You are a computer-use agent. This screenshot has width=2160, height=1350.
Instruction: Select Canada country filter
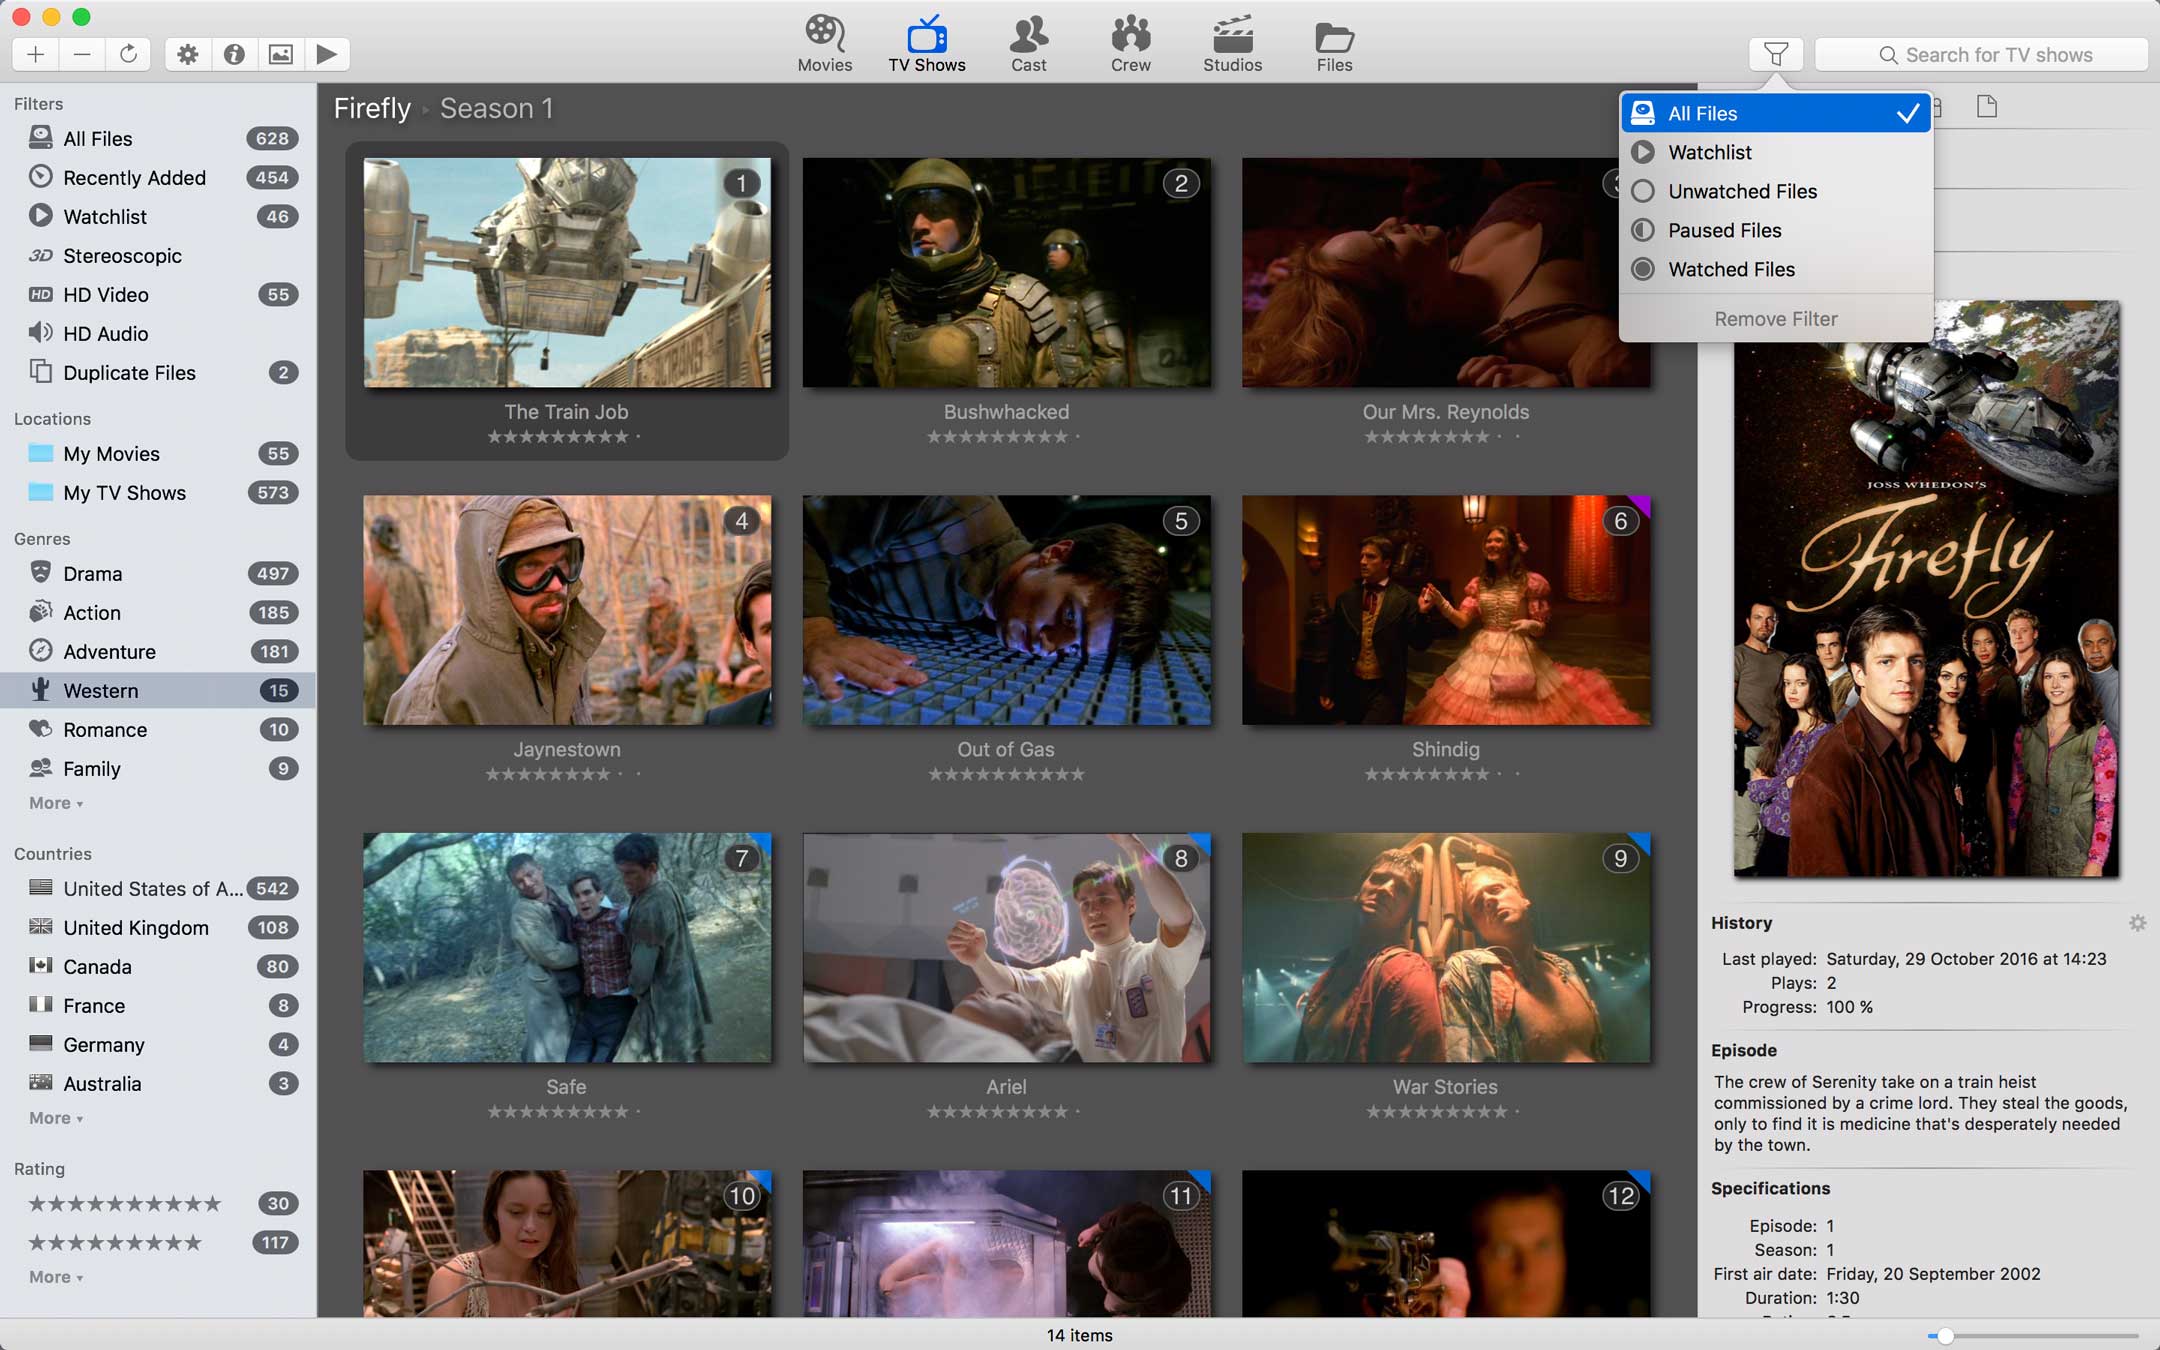pyautogui.click(x=158, y=967)
